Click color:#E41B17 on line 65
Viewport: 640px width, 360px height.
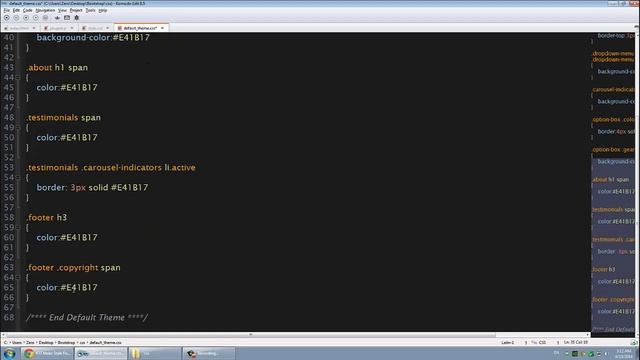(67, 288)
